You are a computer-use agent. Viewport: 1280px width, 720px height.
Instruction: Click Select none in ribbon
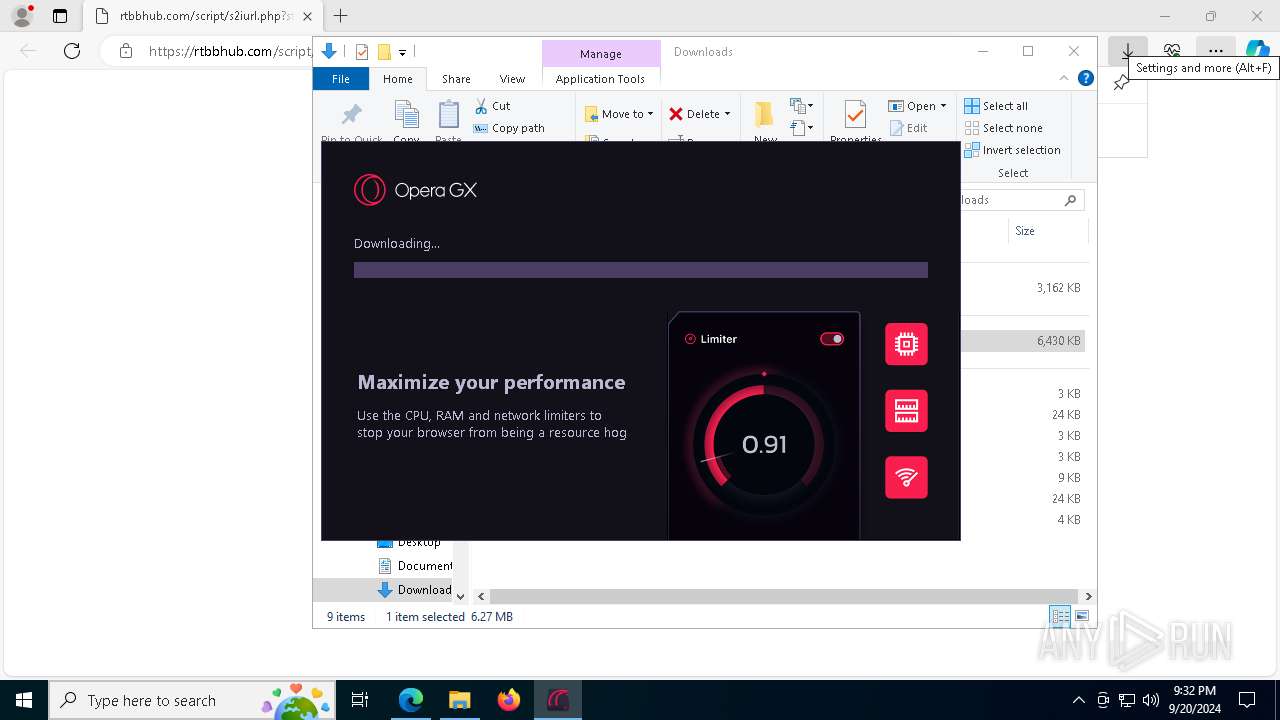click(1003, 128)
